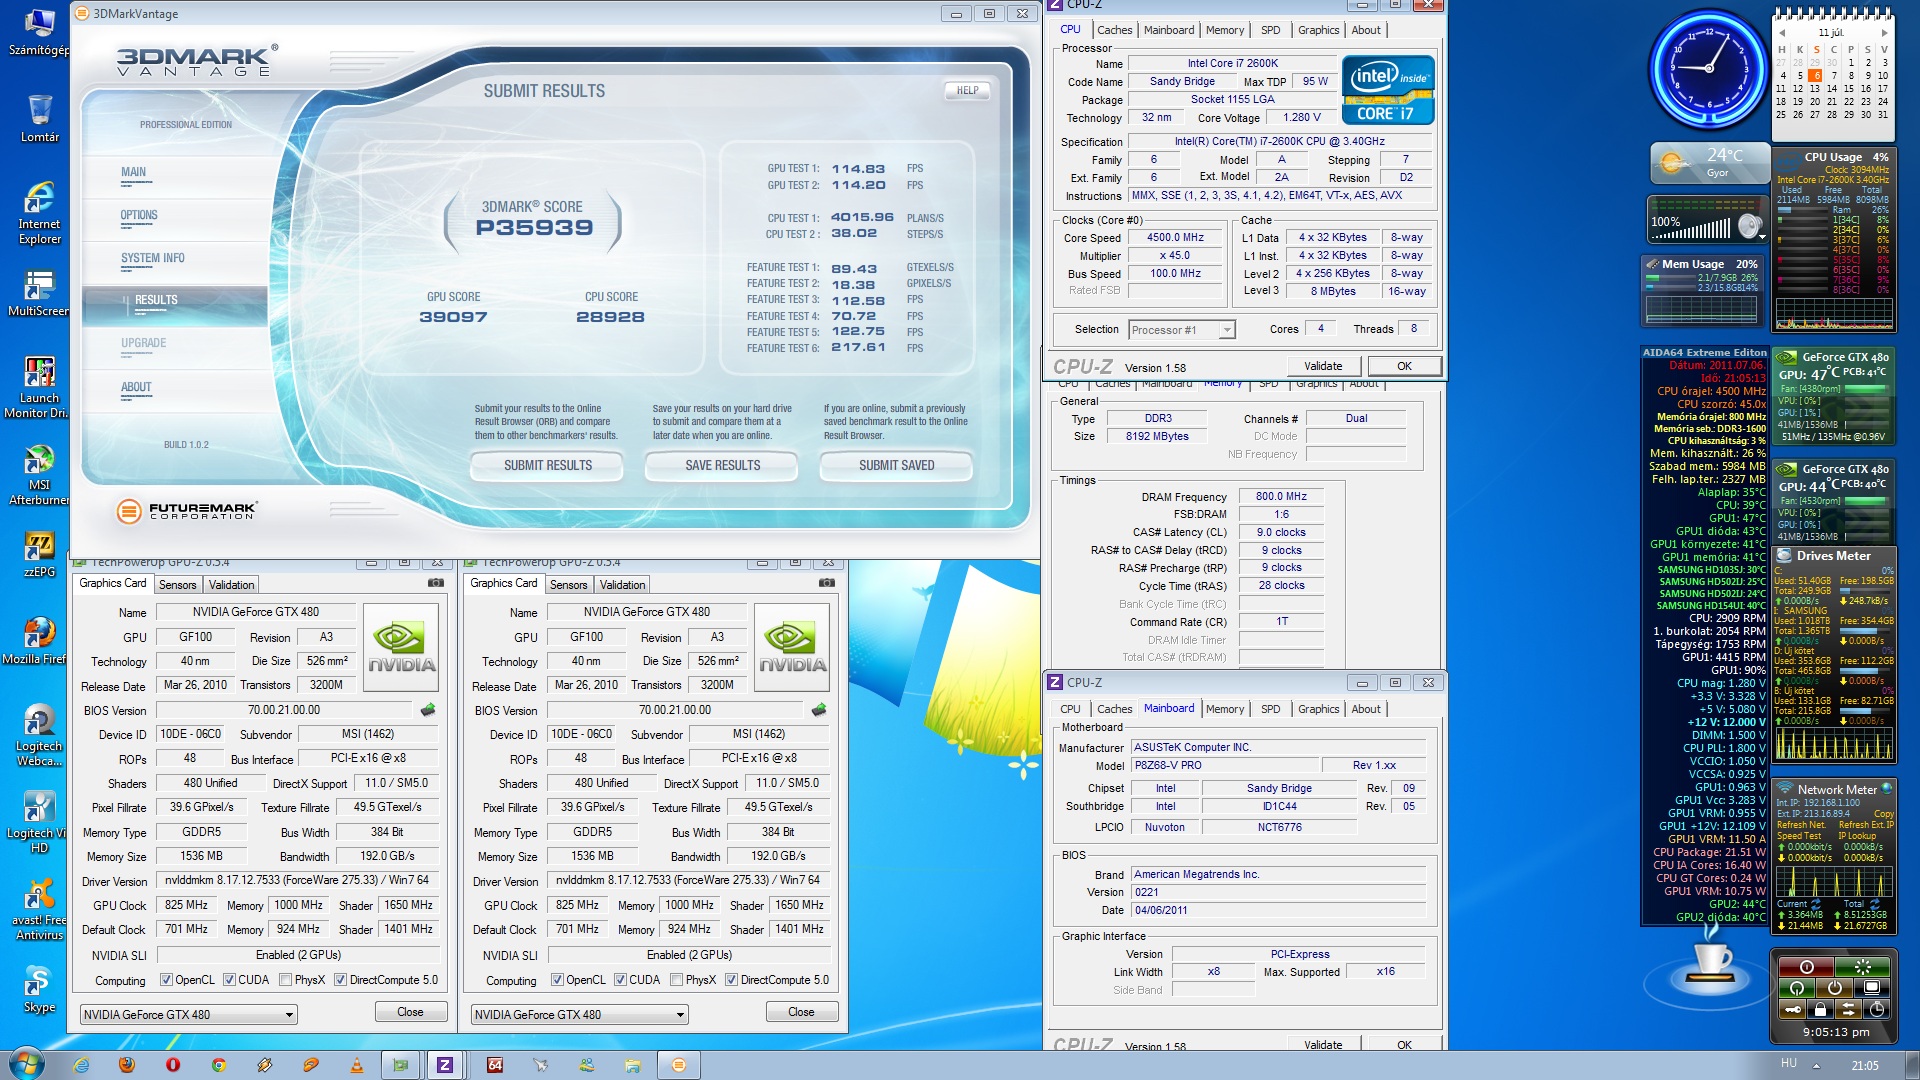Click the AIDA64 taskbar icon

pos(494,1065)
